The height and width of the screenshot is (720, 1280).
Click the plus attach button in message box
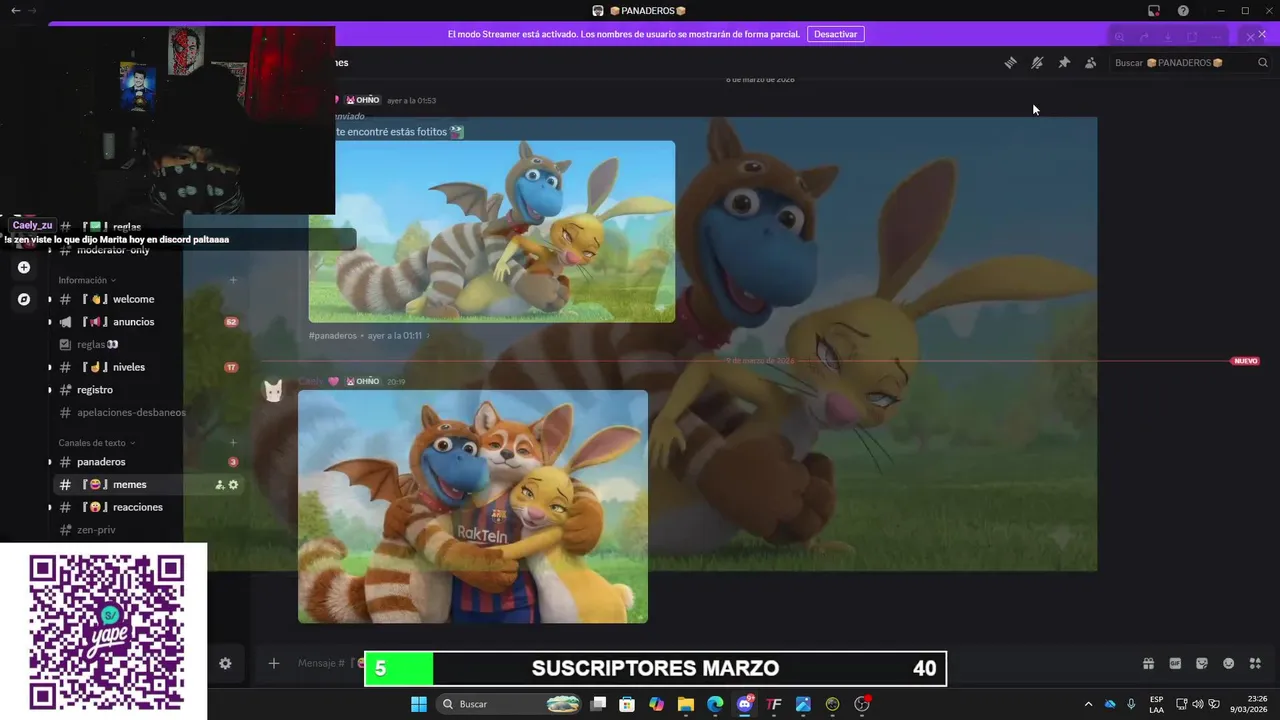pyautogui.click(x=273, y=663)
